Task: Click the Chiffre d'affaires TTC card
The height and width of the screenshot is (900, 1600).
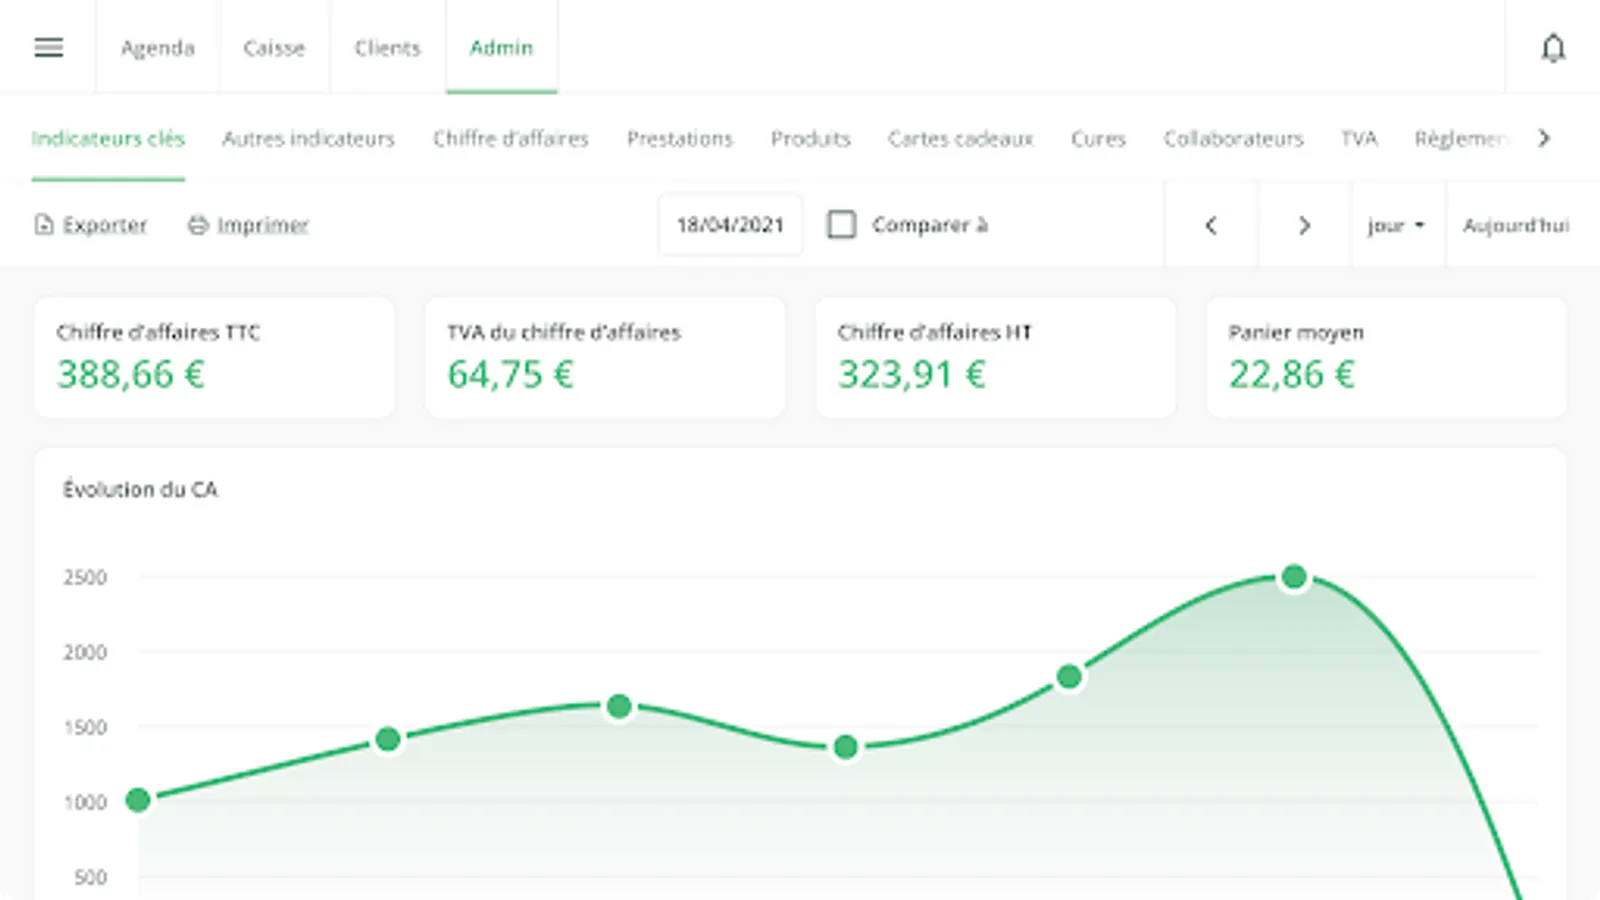Action: tap(214, 357)
